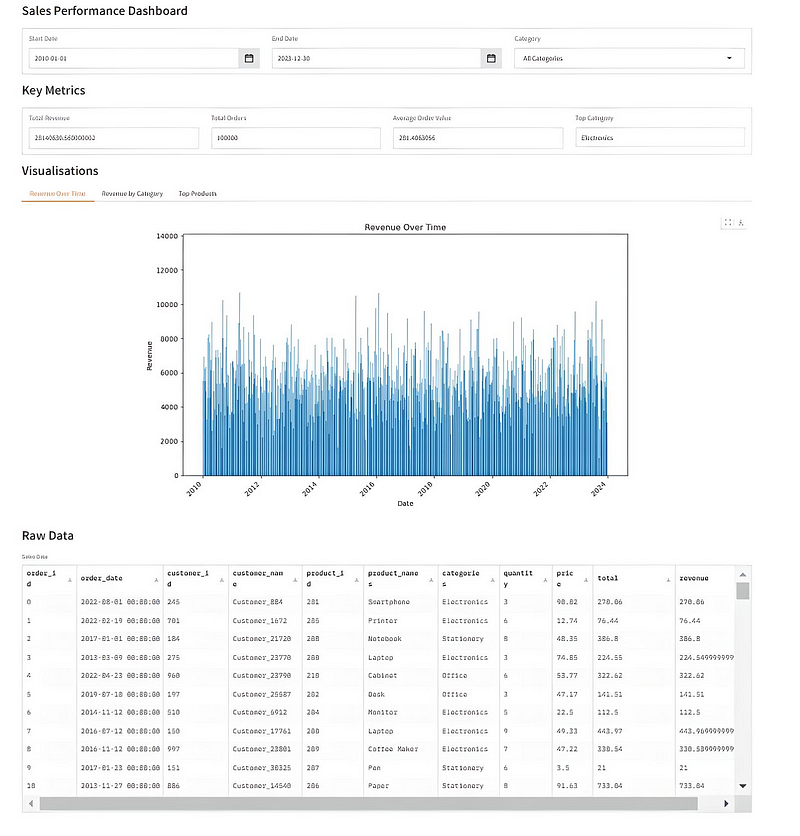Viewport: 800px width, 836px height.
Task: Sort table by quantity column arrow
Action: [x=545, y=580]
